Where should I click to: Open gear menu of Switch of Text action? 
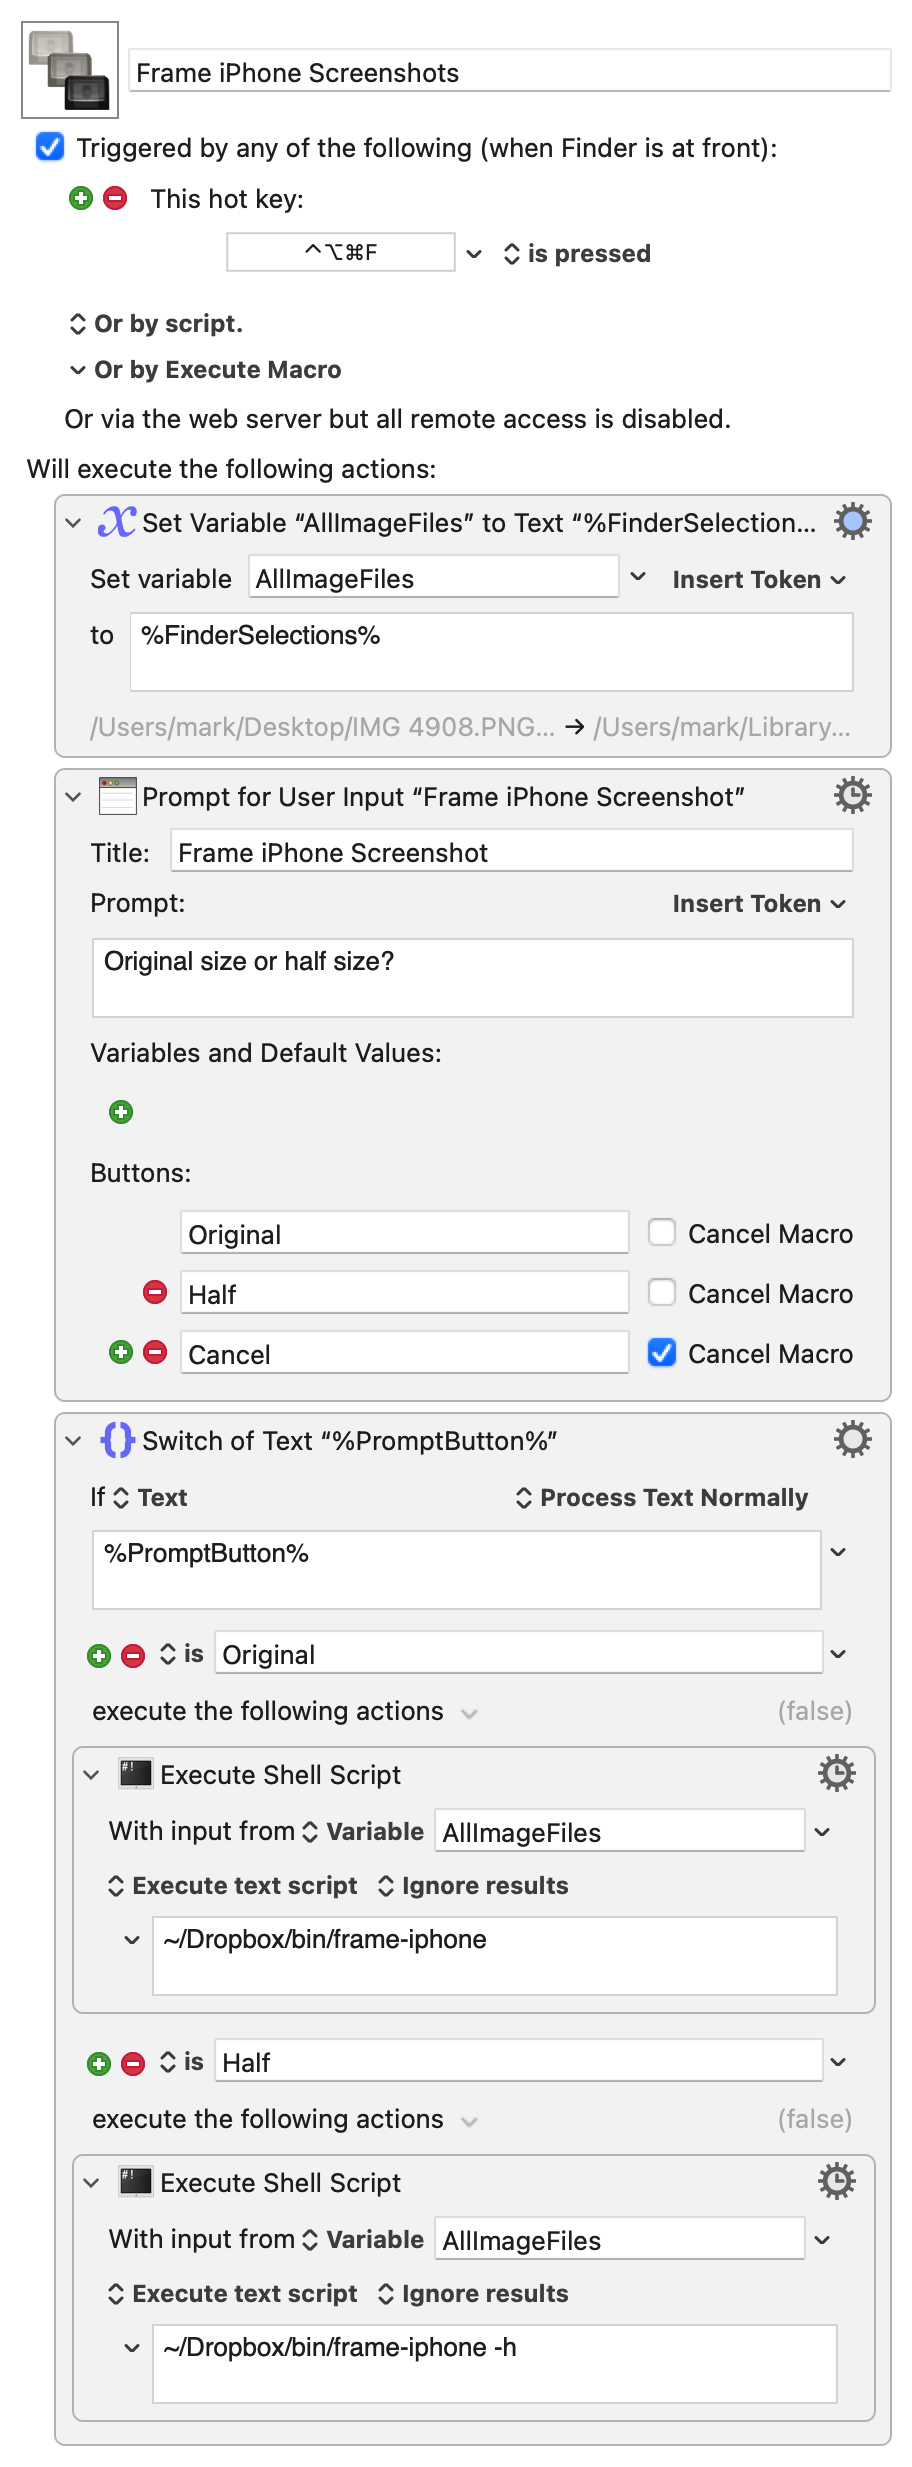click(852, 1440)
